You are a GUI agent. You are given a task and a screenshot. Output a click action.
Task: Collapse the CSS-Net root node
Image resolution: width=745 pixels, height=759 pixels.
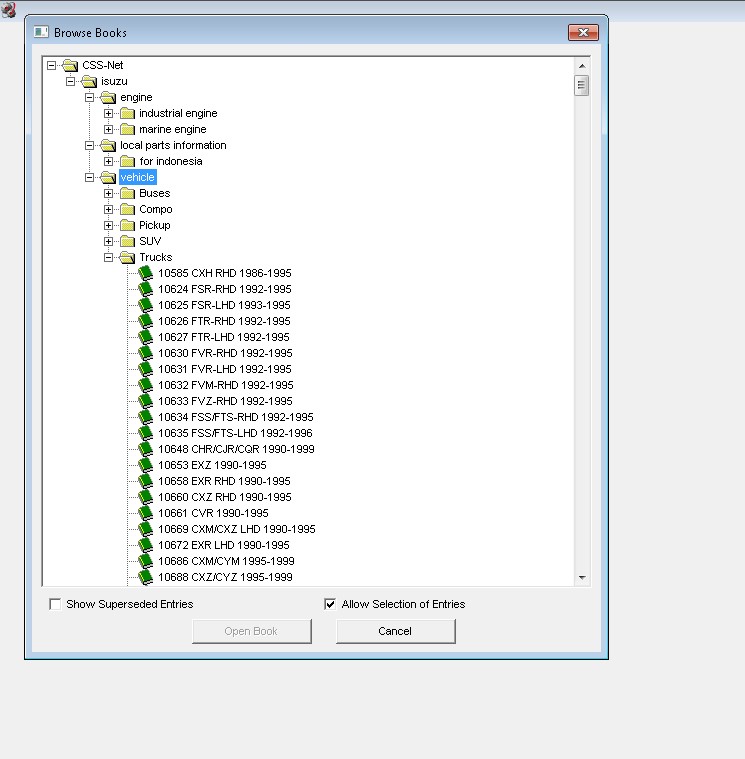(x=51, y=65)
